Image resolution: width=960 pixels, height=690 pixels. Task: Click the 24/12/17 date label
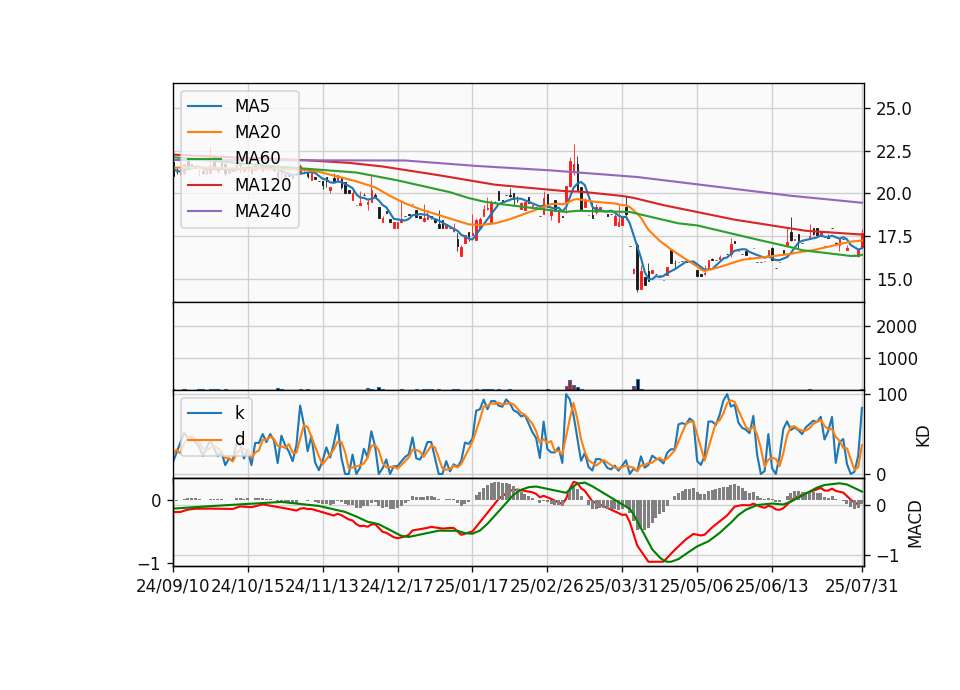[397, 587]
